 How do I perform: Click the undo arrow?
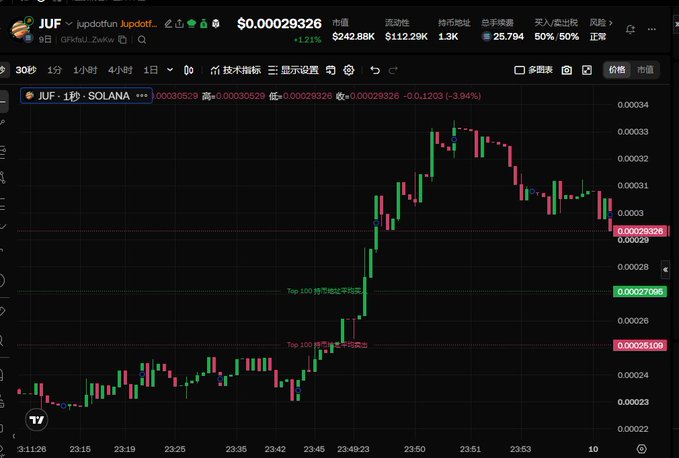pos(375,70)
